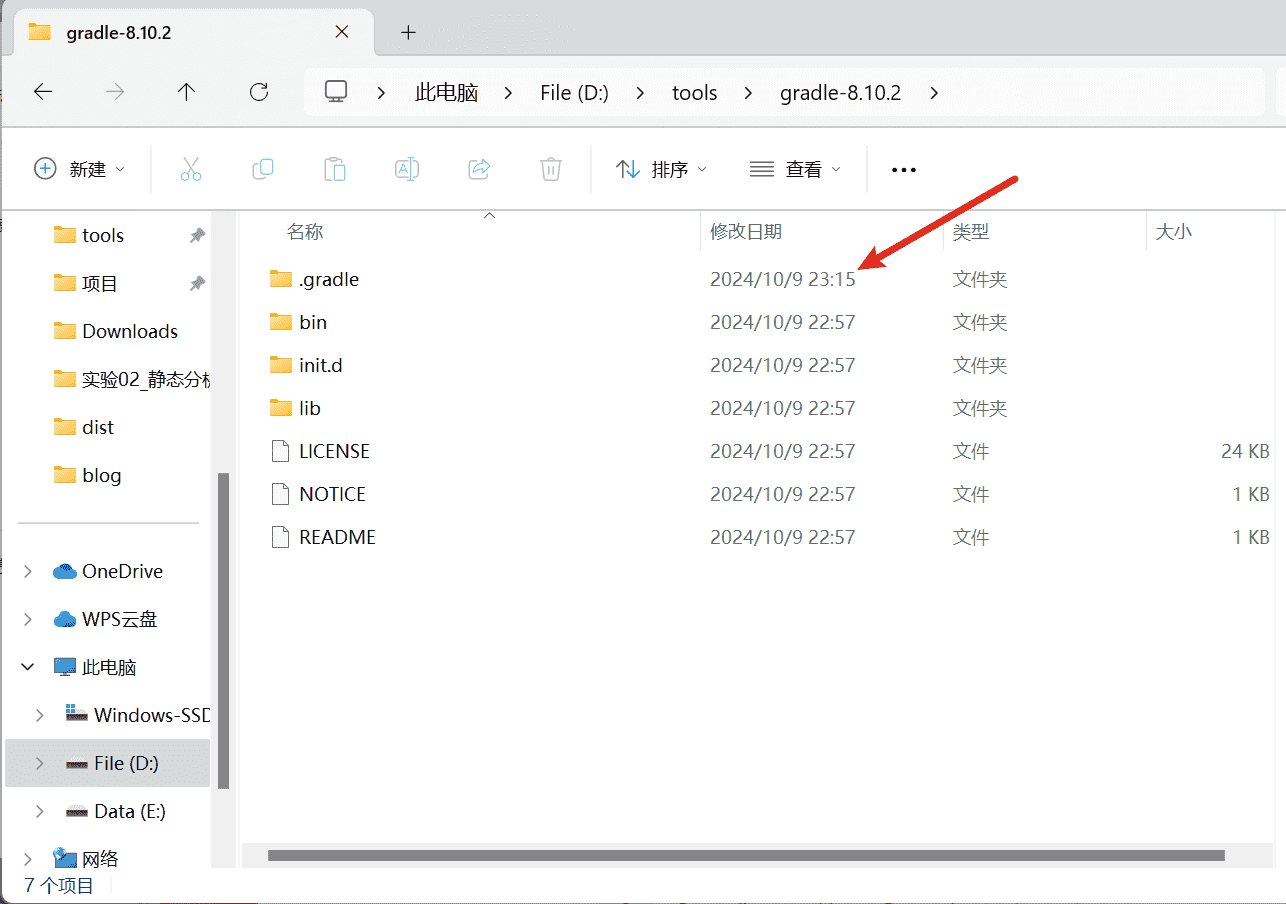Expand the OneDrive tree node
The image size is (1286, 904).
pos(28,571)
